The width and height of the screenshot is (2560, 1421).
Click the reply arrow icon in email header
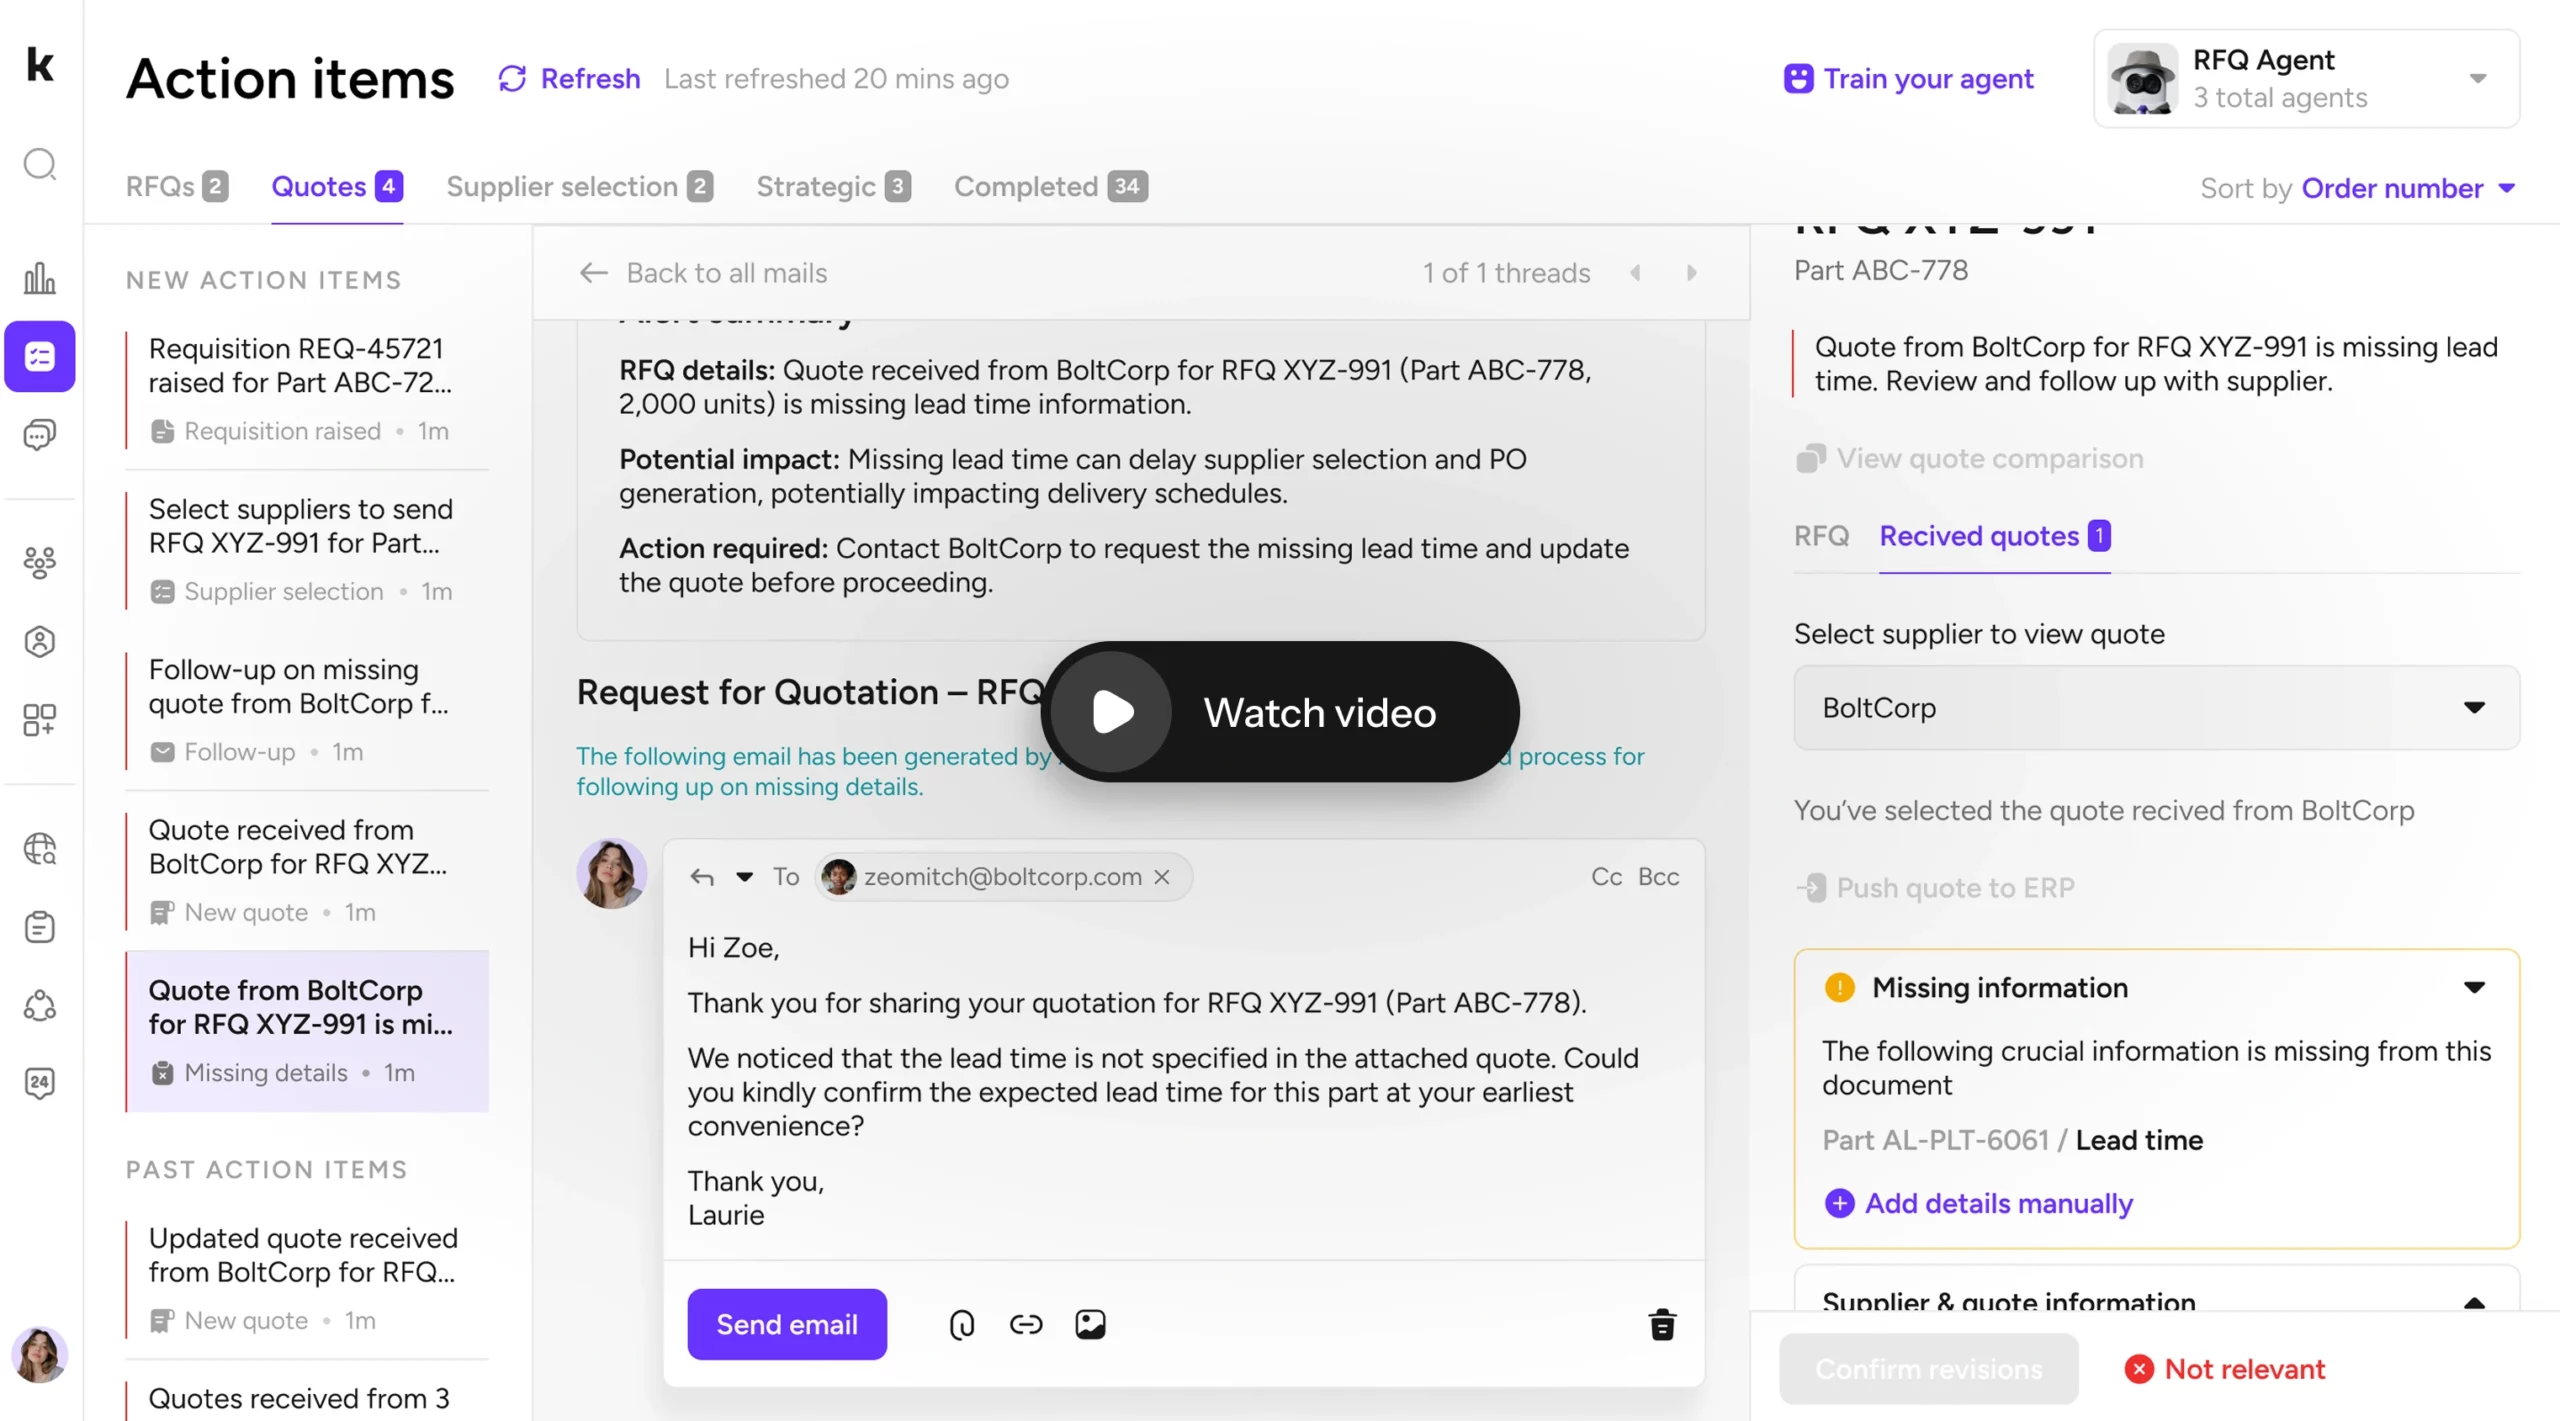pos(702,877)
